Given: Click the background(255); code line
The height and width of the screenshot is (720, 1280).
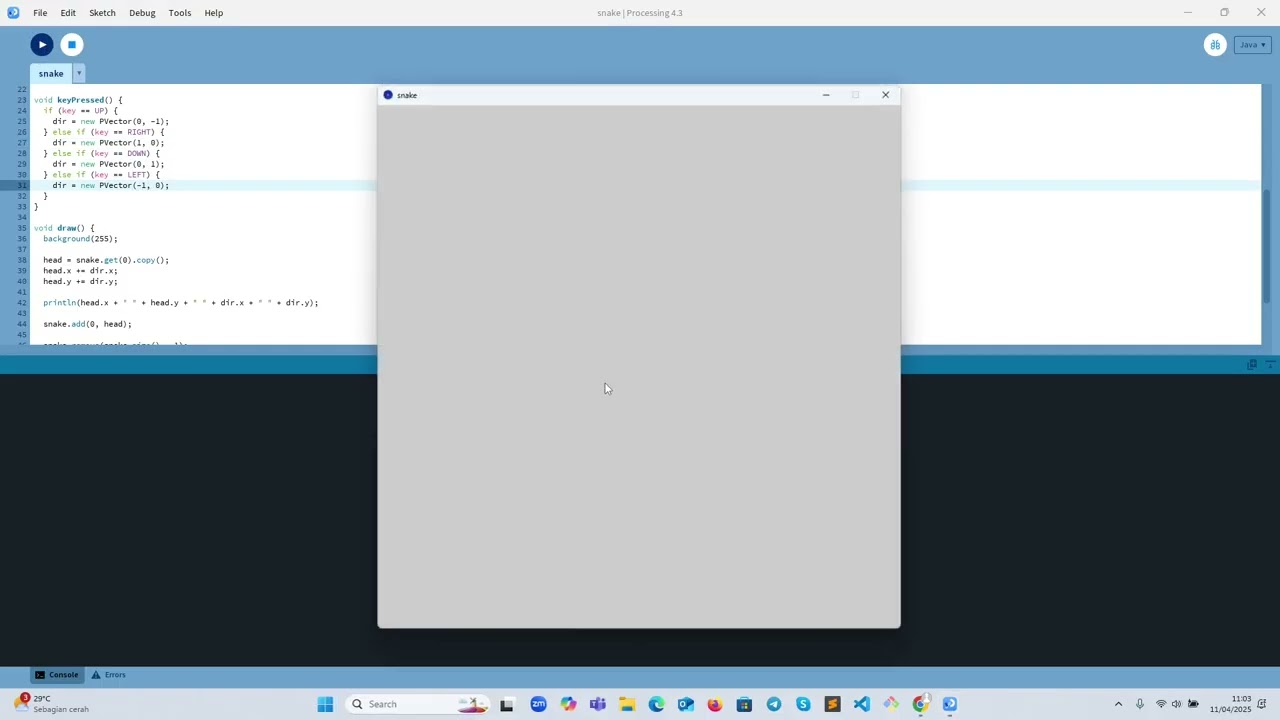Looking at the screenshot, I should pos(80,239).
